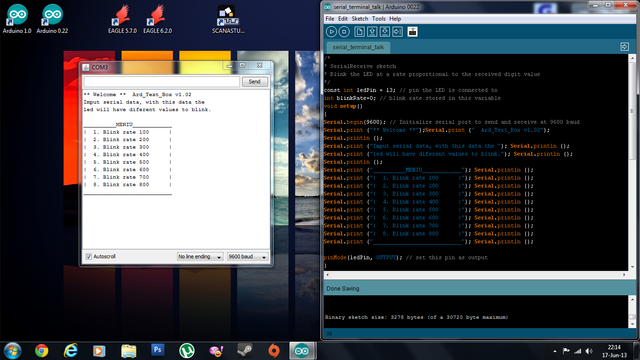This screenshot has height=360, width=640.
Task: Open the Serial Monitor toolbar icon
Action: [412, 31]
